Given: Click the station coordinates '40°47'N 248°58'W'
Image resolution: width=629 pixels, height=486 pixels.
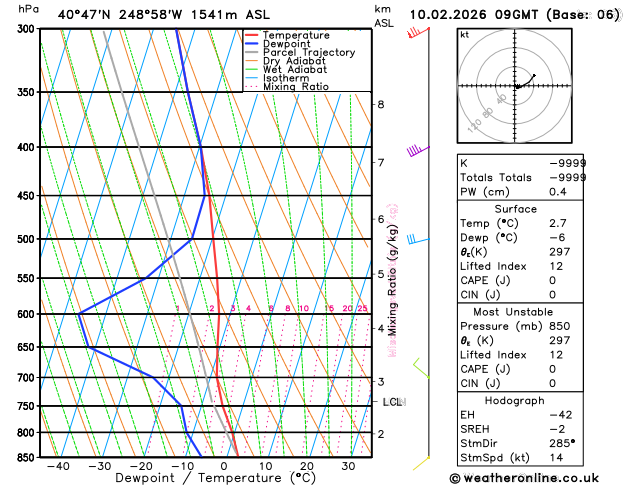Looking at the screenshot, I should [120, 15].
